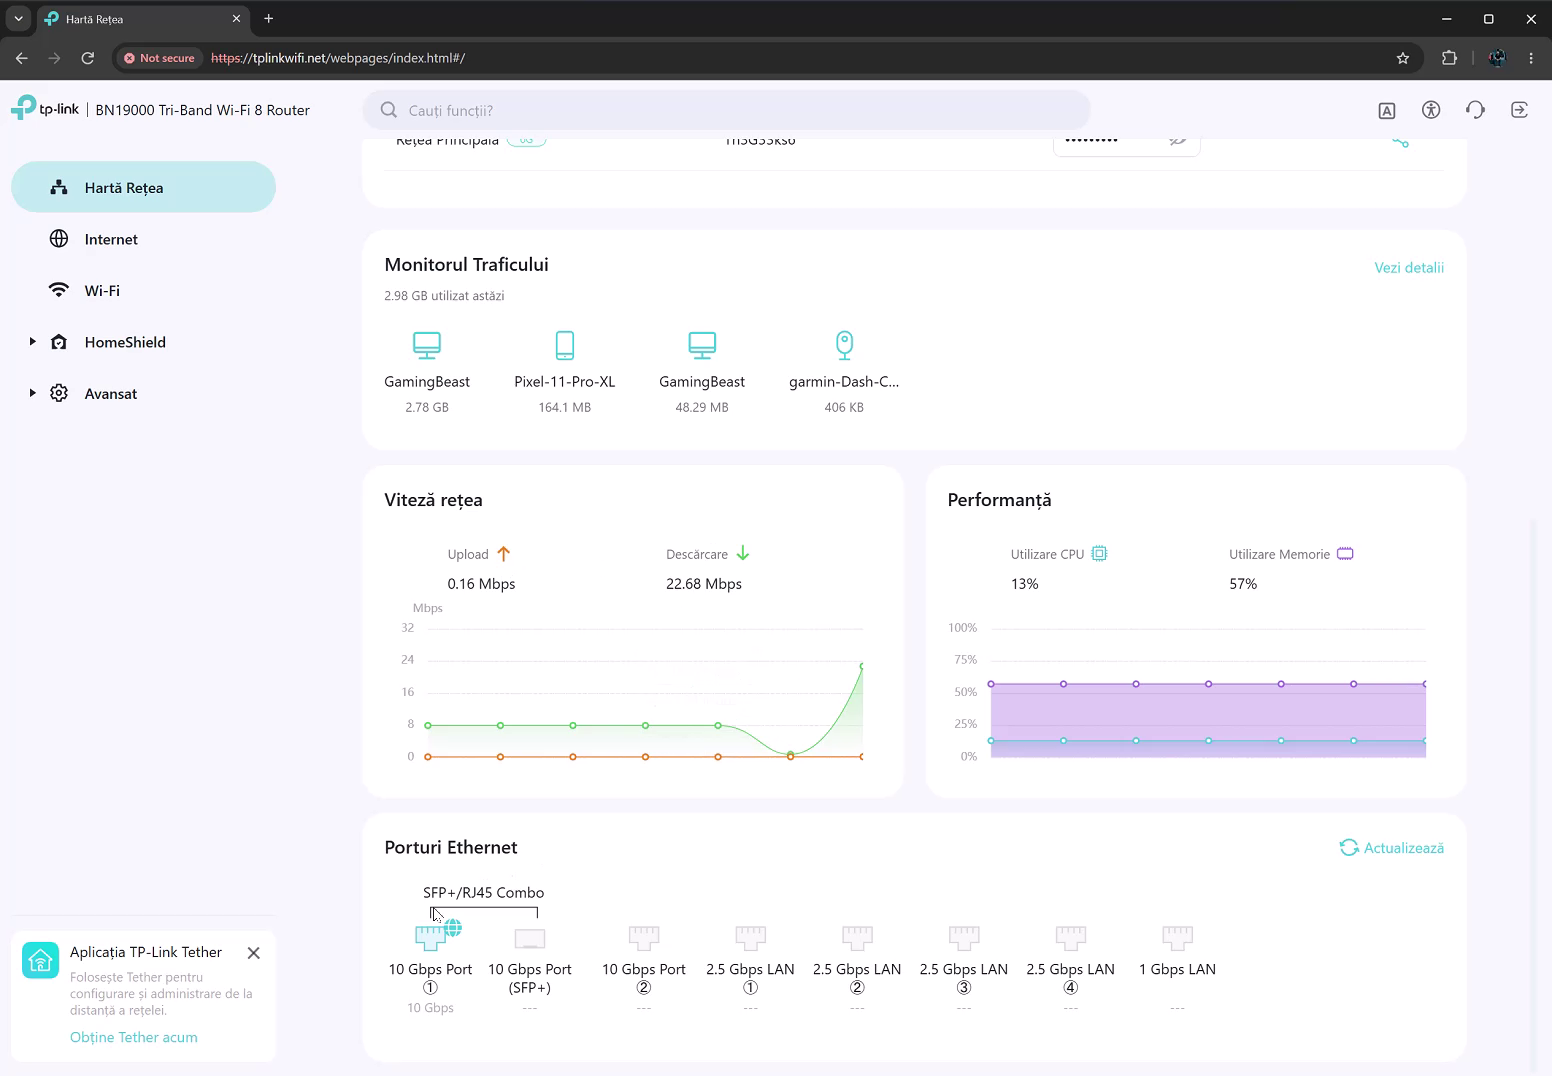The image size is (1552, 1076).
Task: Click the browser address bar URL
Action: tap(338, 58)
